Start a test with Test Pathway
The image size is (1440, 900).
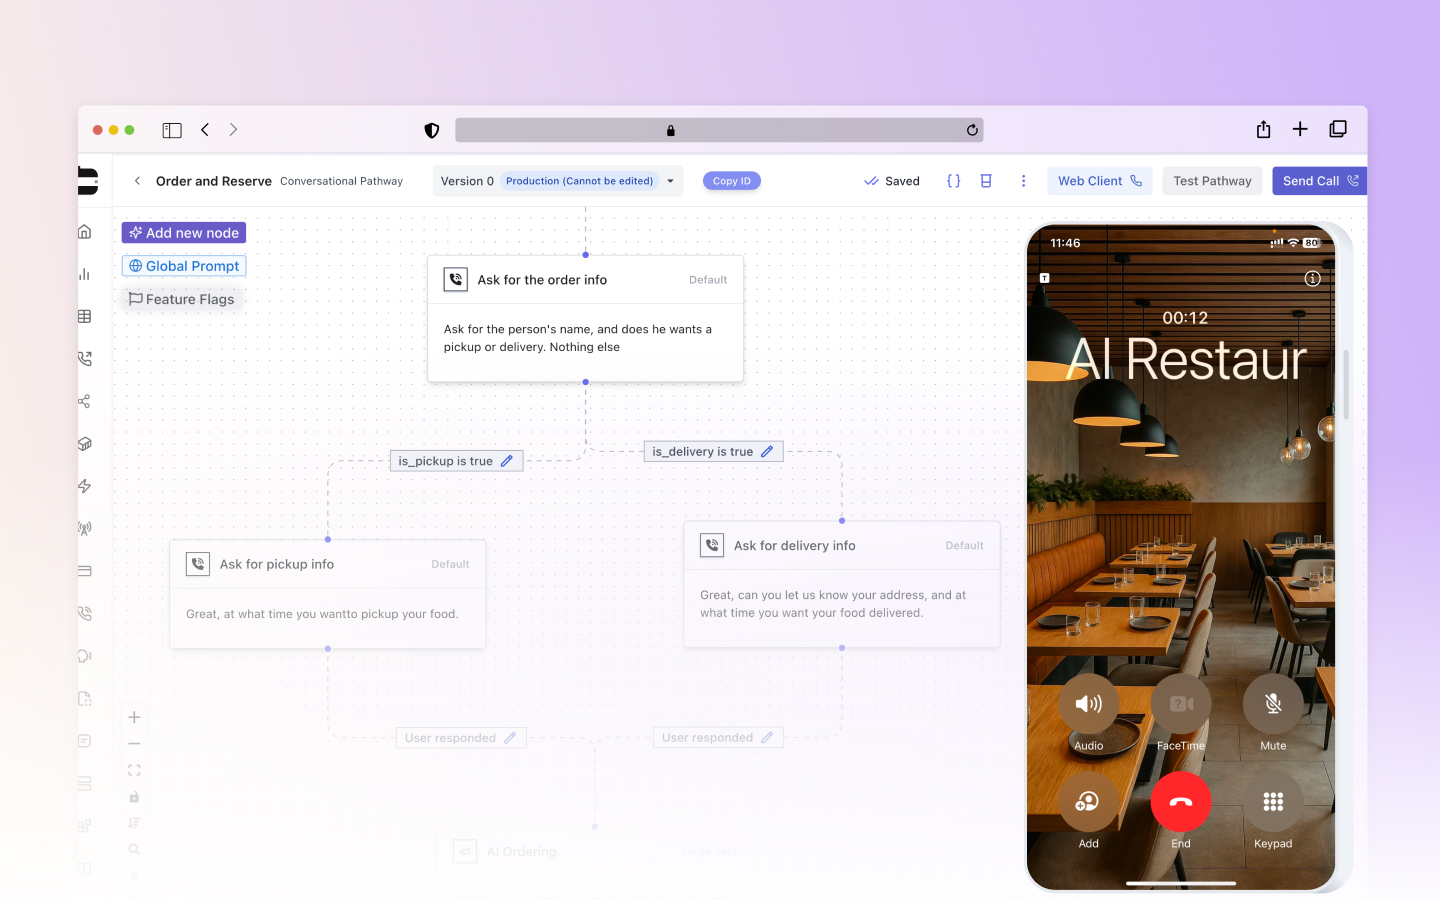coord(1212,180)
